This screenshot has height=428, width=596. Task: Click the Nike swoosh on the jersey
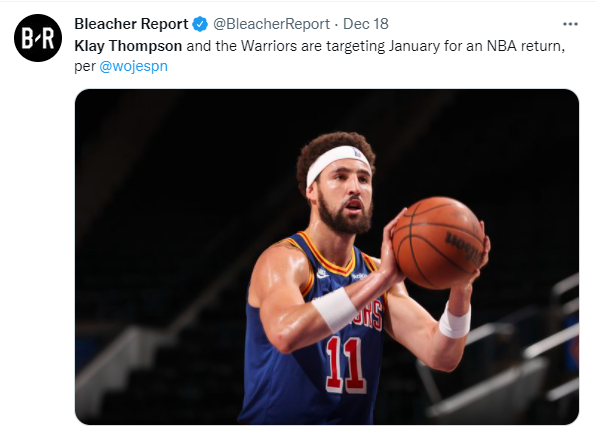[323, 273]
